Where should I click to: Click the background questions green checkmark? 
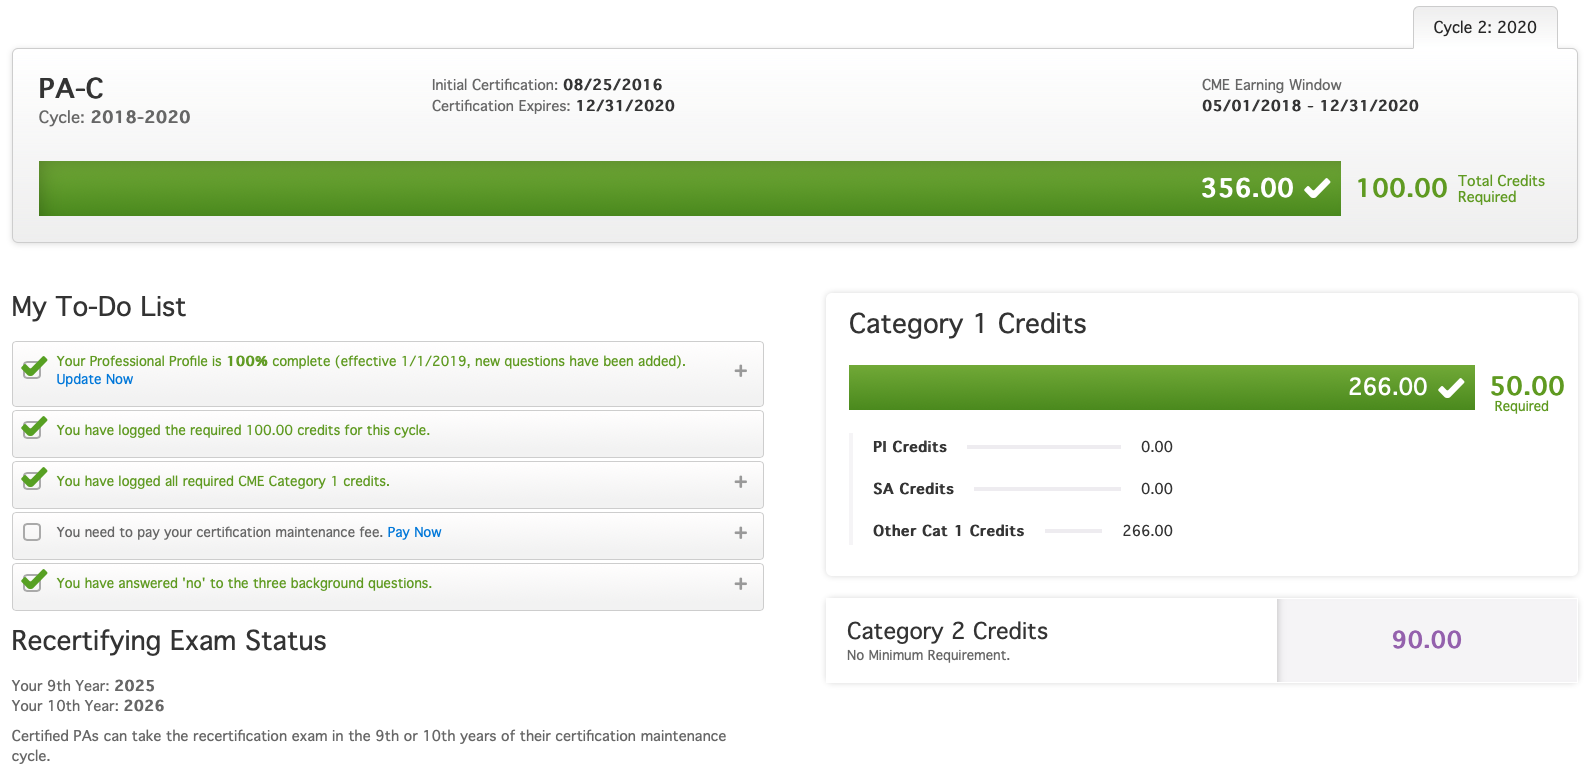point(34,581)
